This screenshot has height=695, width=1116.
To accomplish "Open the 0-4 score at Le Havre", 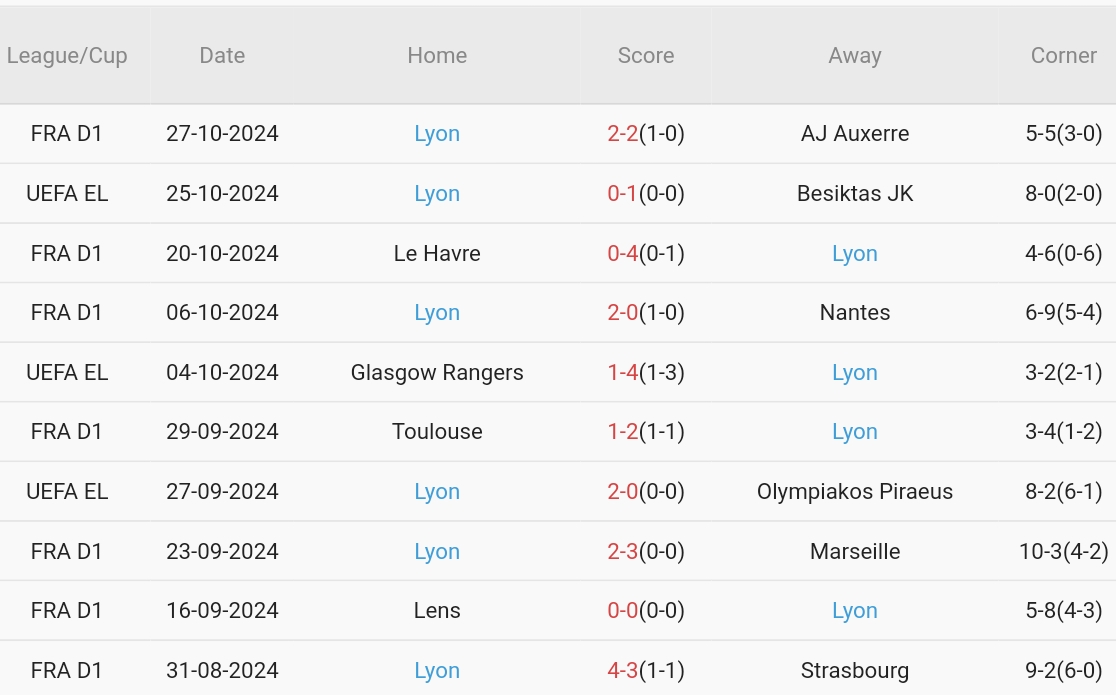I will pos(623,254).
